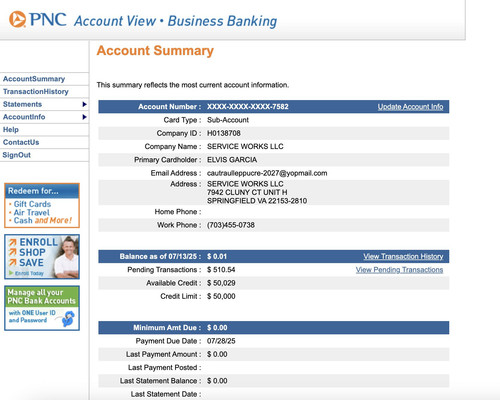The width and height of the screenshot is (500, 400).
Task: Open ContactUs in sidebar menu
Action: (x=21, y=142)
